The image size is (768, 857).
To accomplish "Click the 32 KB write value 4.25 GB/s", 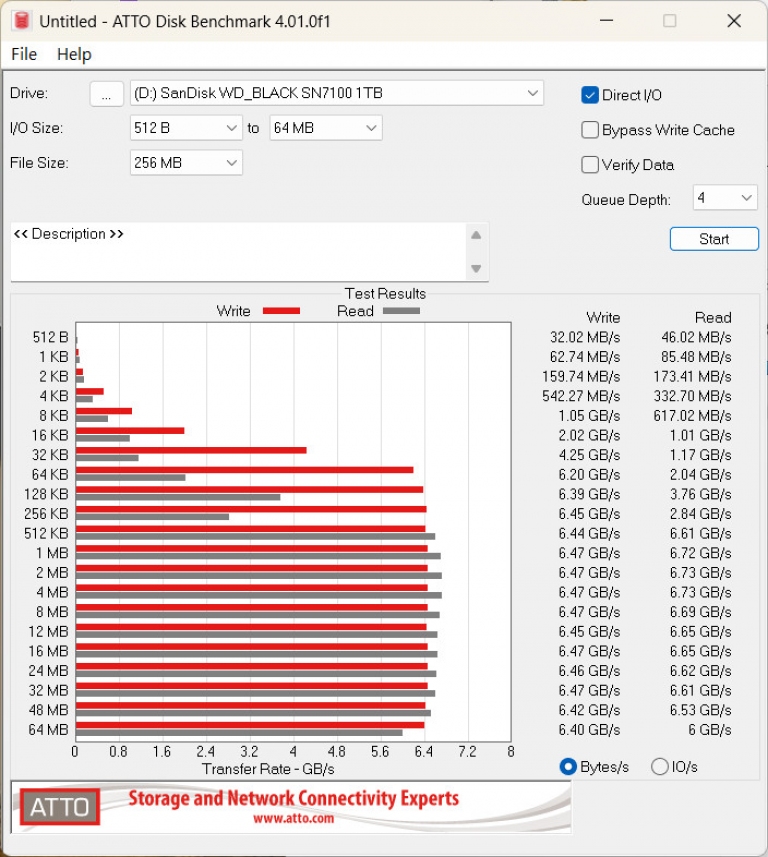I will pos(589,455).
